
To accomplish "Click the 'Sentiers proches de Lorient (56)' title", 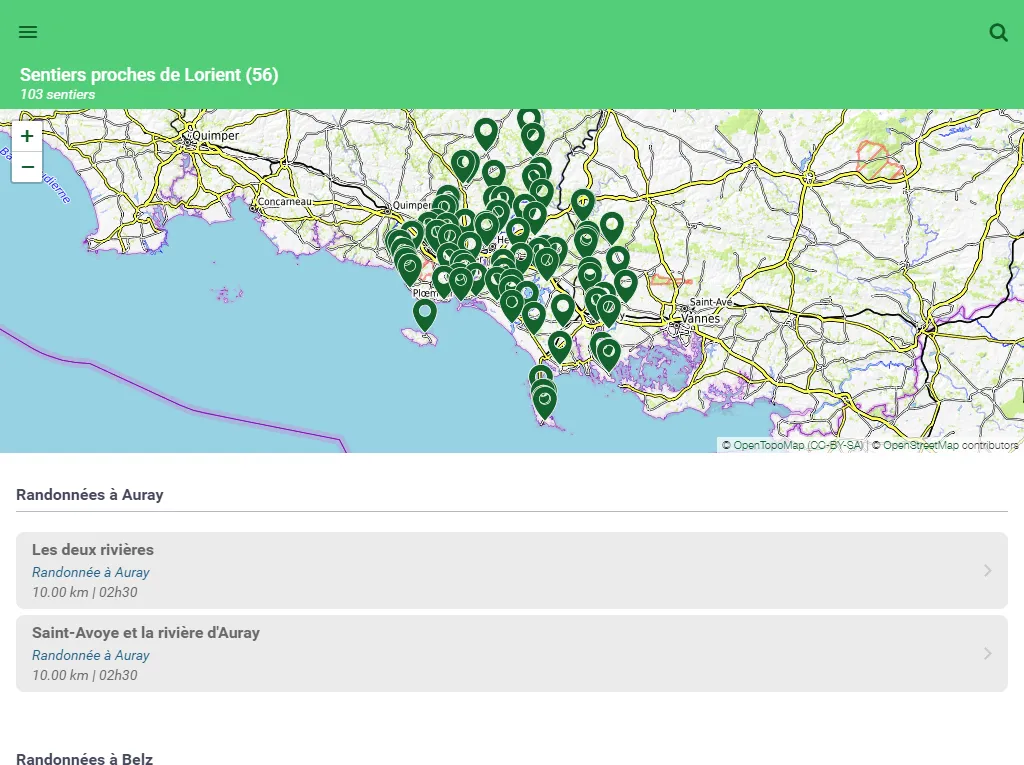I will point(149,75).
